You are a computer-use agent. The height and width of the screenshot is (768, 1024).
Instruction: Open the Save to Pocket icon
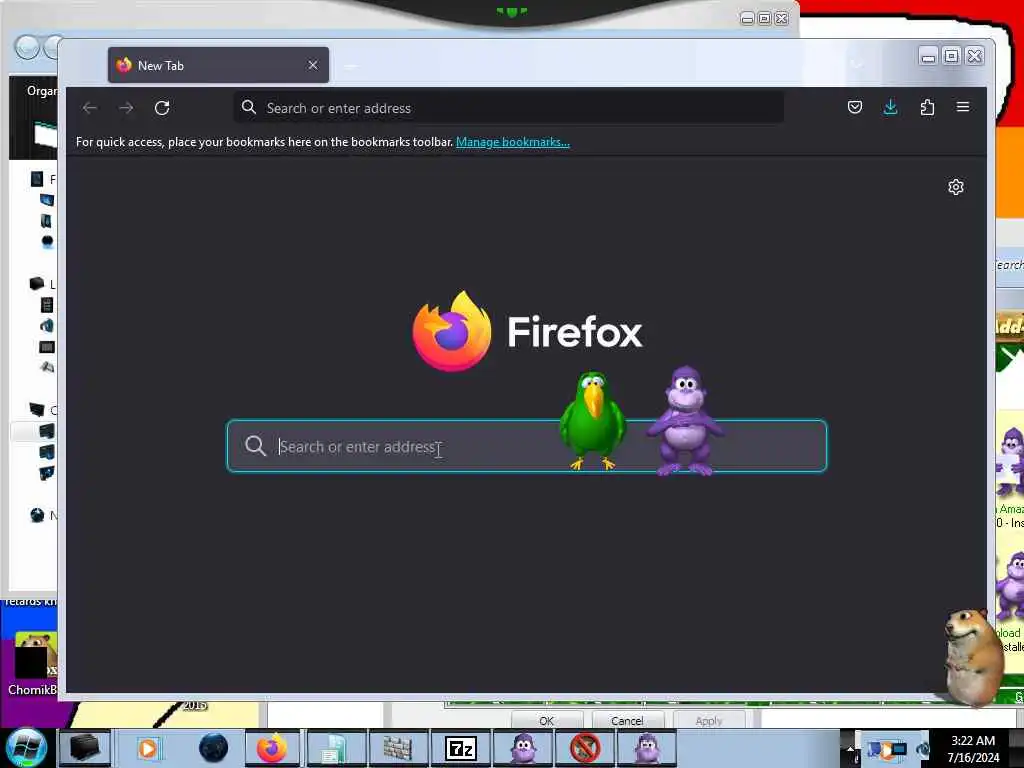[x=854, y=107]
